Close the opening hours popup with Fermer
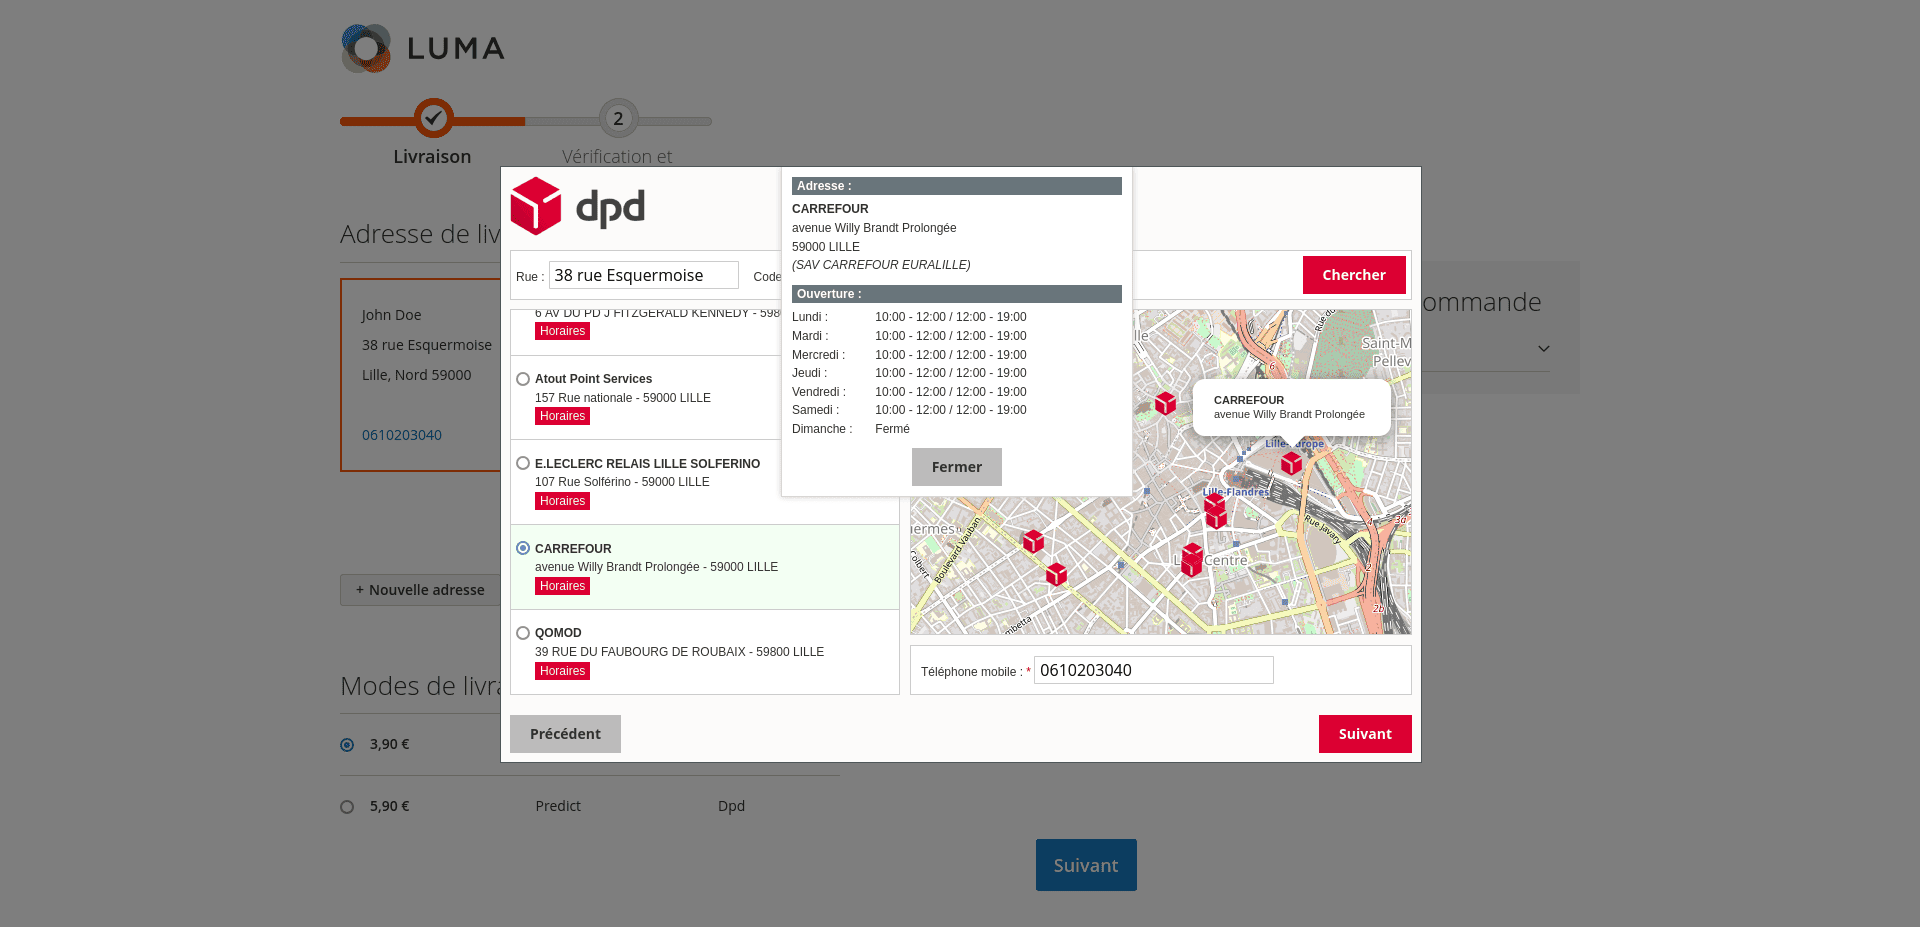The width and height of the screenshot is (1920, 927). pyautogui.click(x=956, y=466)
